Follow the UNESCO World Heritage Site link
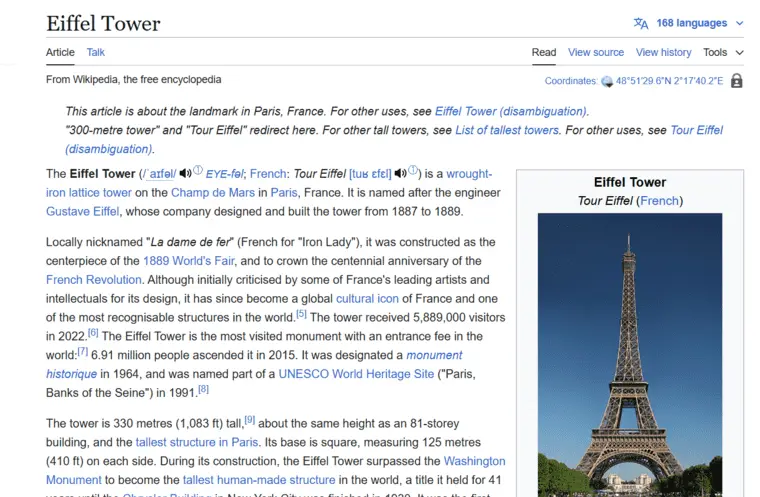Viewport: 760px width, 497px height. click(356, 374)
